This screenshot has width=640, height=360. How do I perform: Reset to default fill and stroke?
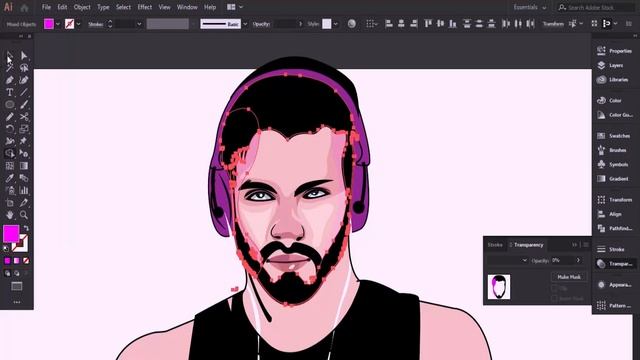6,248
